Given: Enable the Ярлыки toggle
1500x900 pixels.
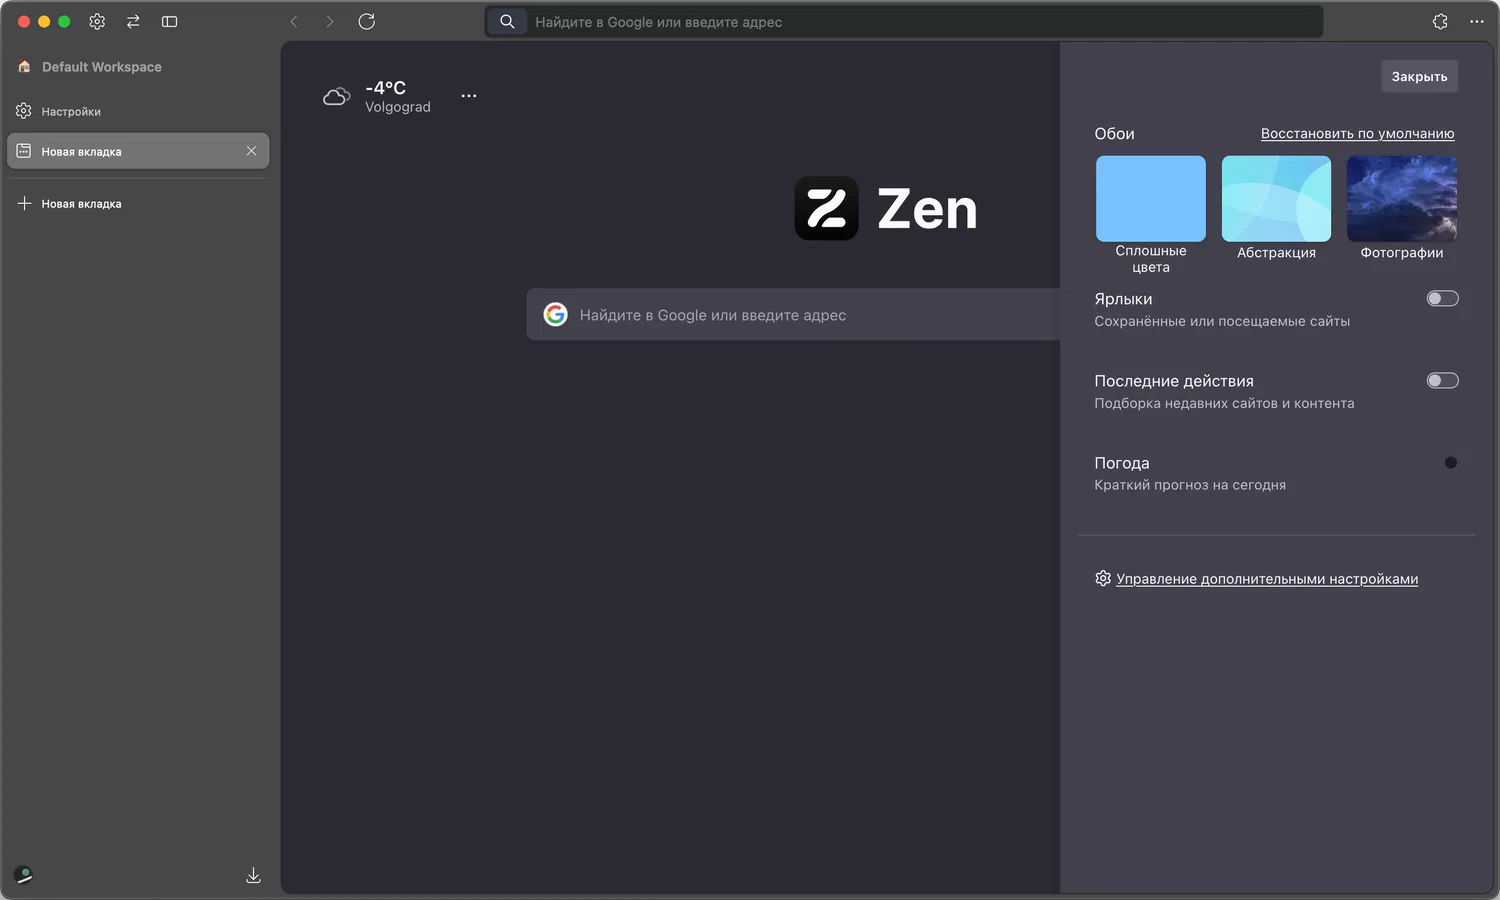Looking at the screenshot, I should (1442, 298).
